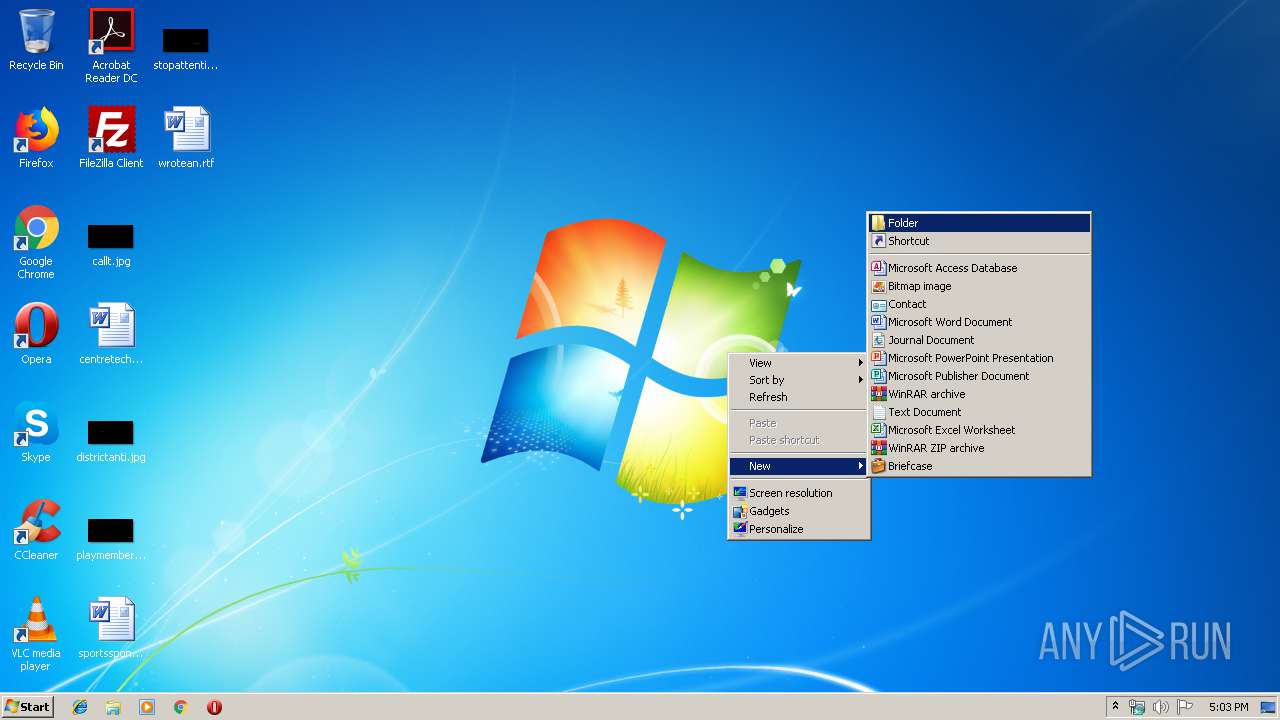1280x720 pixels.
Task: Open the volume tray icon
Action: (1161, 707)
